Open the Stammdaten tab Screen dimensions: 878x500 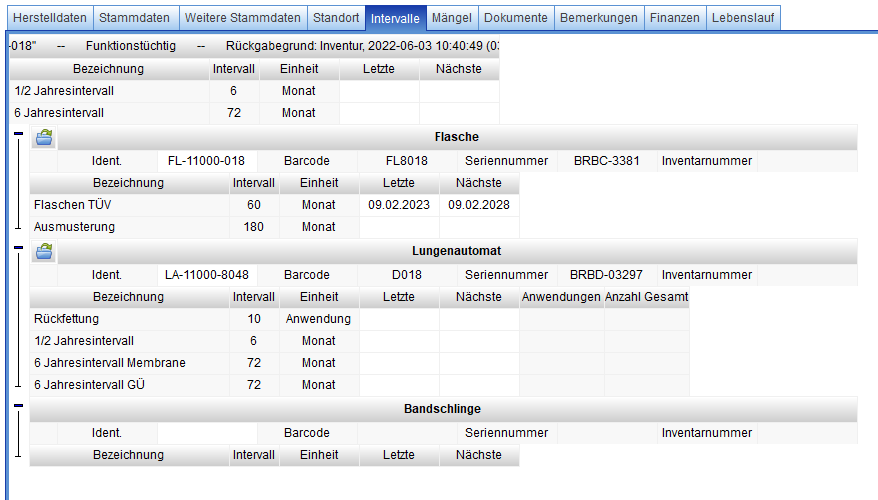(135, 18)
